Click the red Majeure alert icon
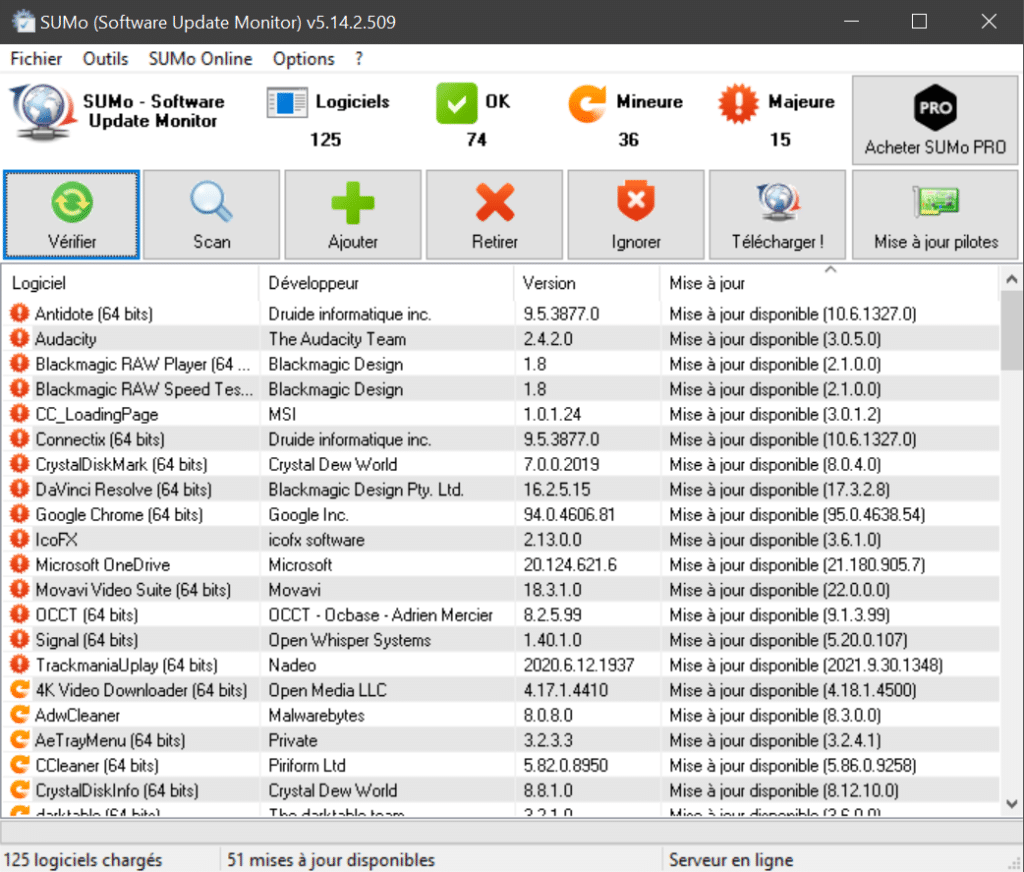This screenshot has width=1024, height=872. pos(738,103)
